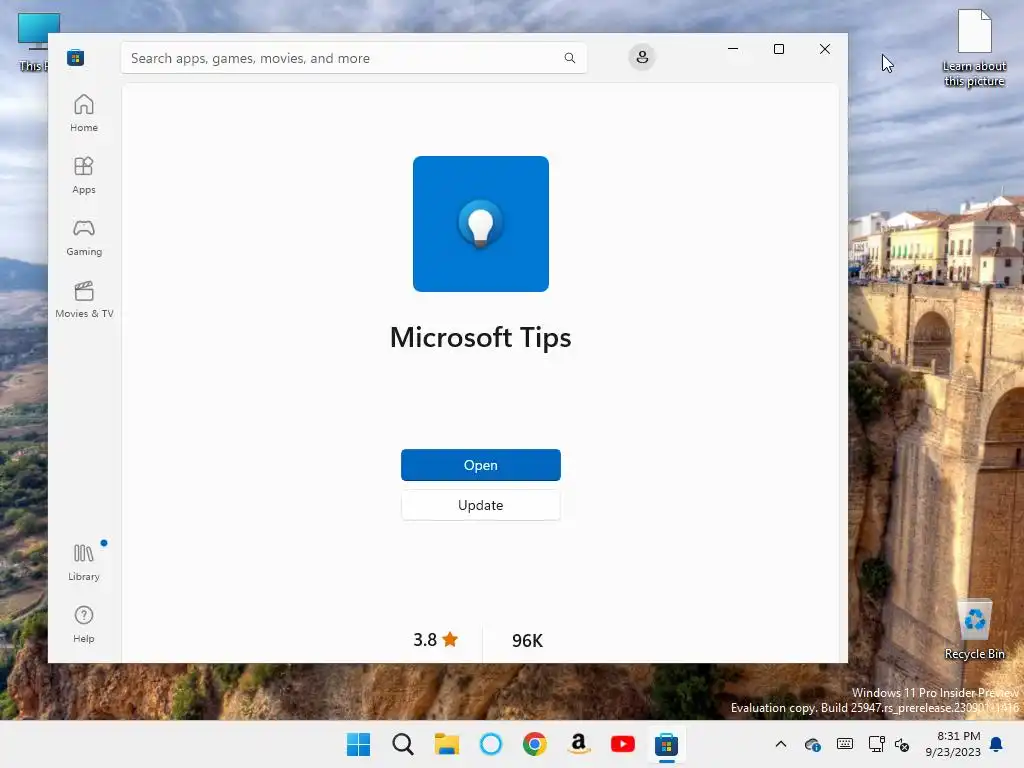The width and height of the screenshot is (1024, 768).
Task: Open the Microsoft Tips app
Action: click(481, 465)
